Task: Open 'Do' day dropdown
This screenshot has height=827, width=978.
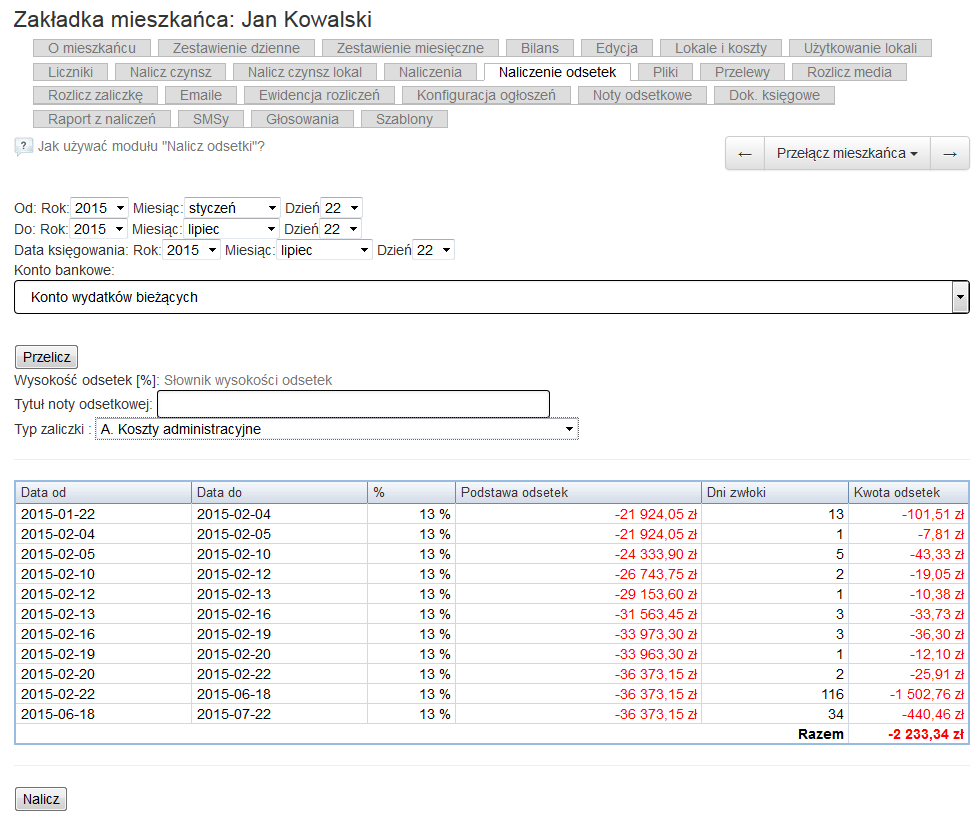Action: (340, 229)
